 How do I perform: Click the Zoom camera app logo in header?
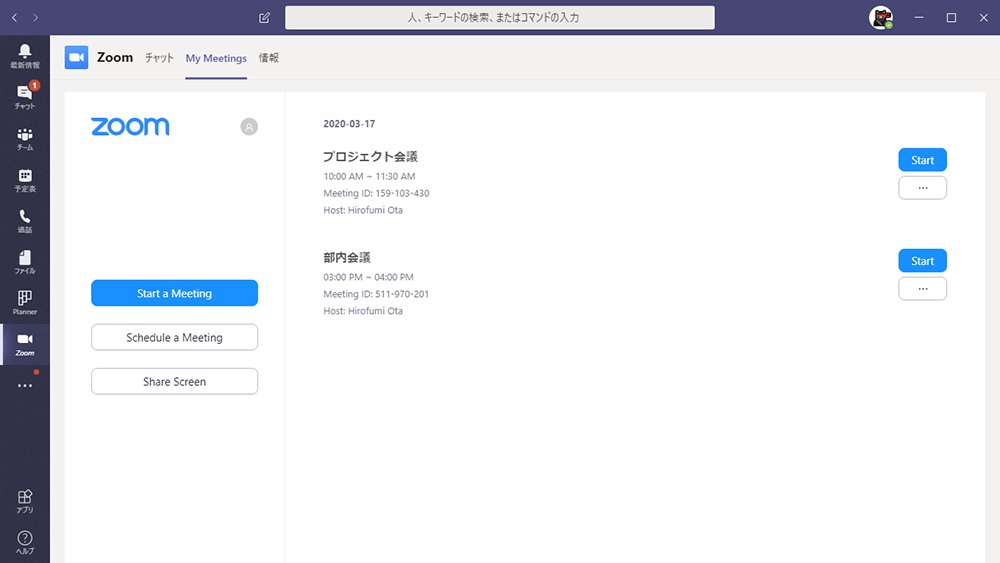[x=77, y=57]
